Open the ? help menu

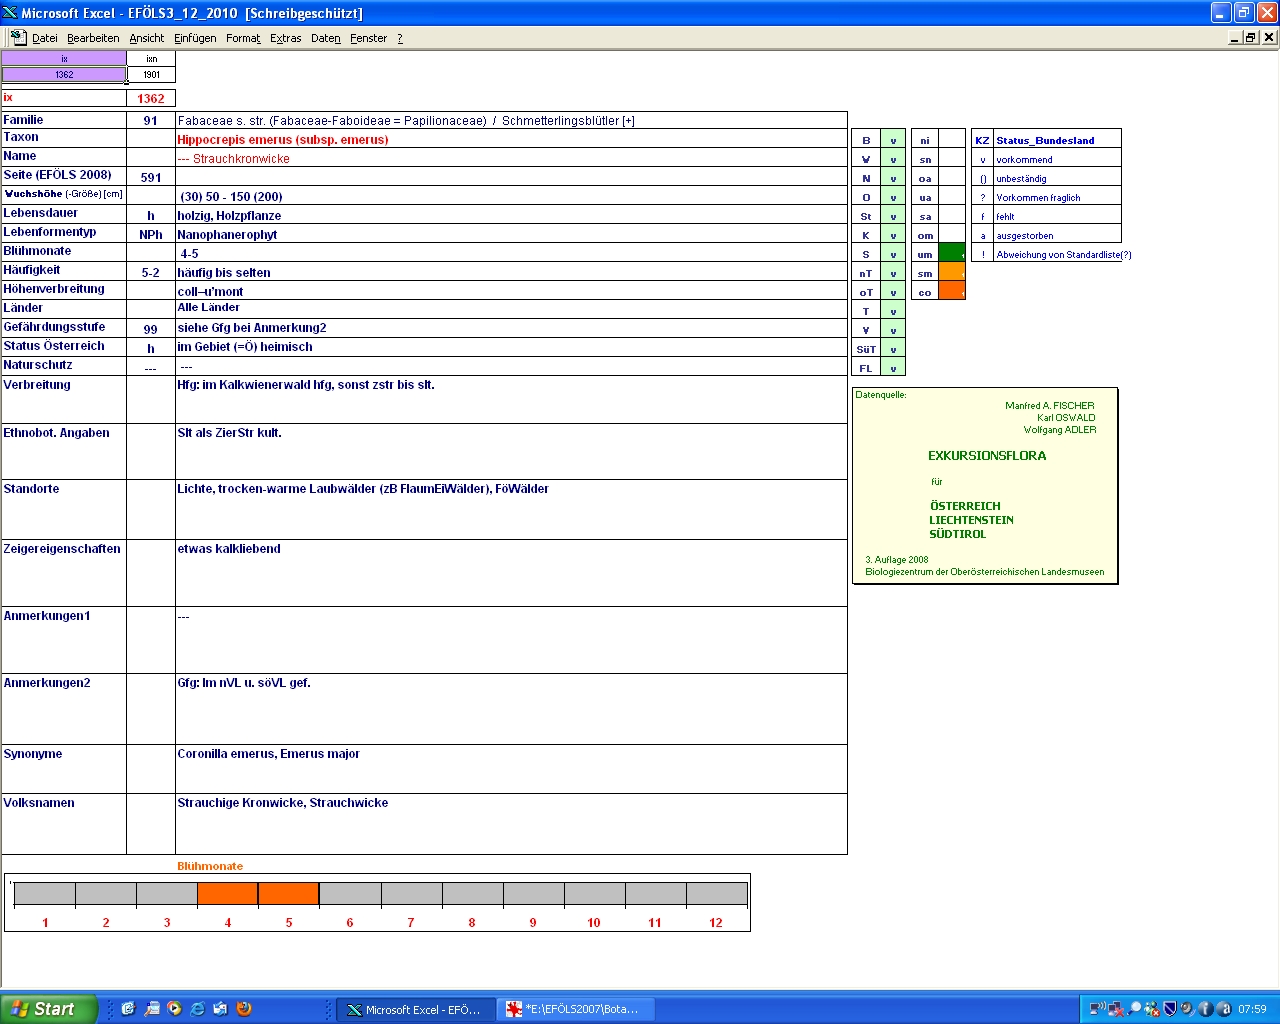(x=400, y=38)
